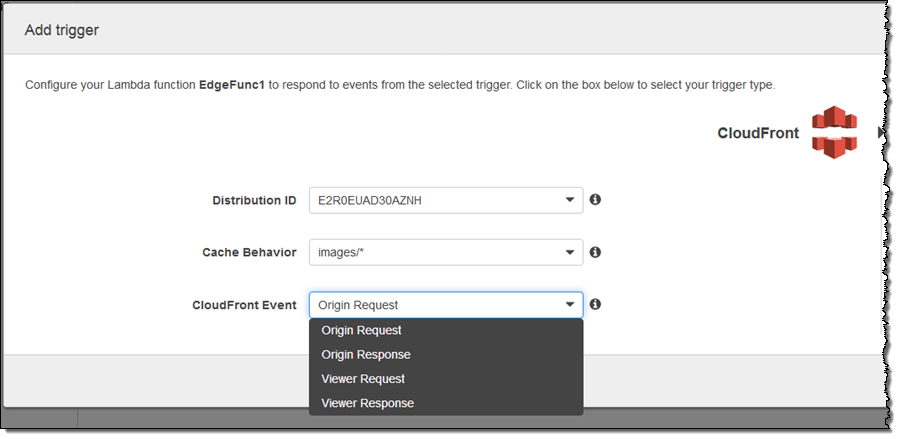The height and width of the screenshot is (439, 900).
Task: Select Viewer Response in the event list
Action: click(367, 403)
